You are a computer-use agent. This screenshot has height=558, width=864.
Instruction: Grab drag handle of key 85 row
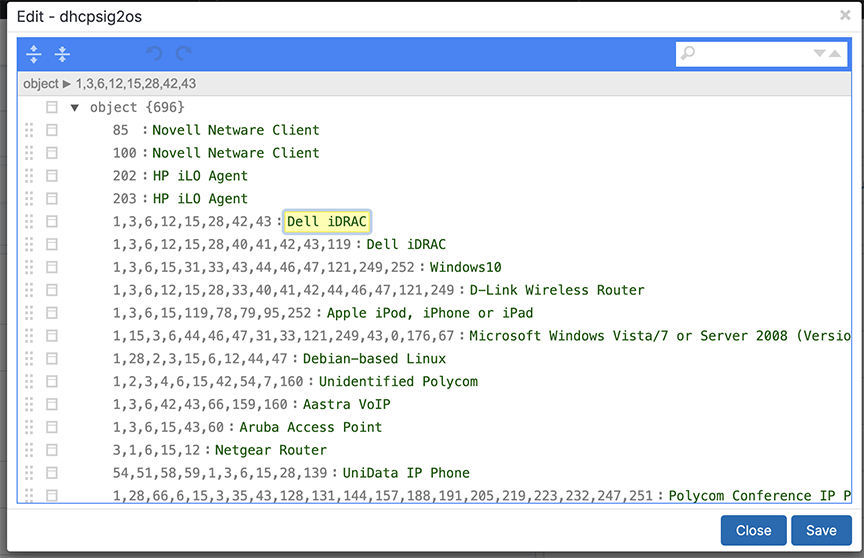(29, 130)
